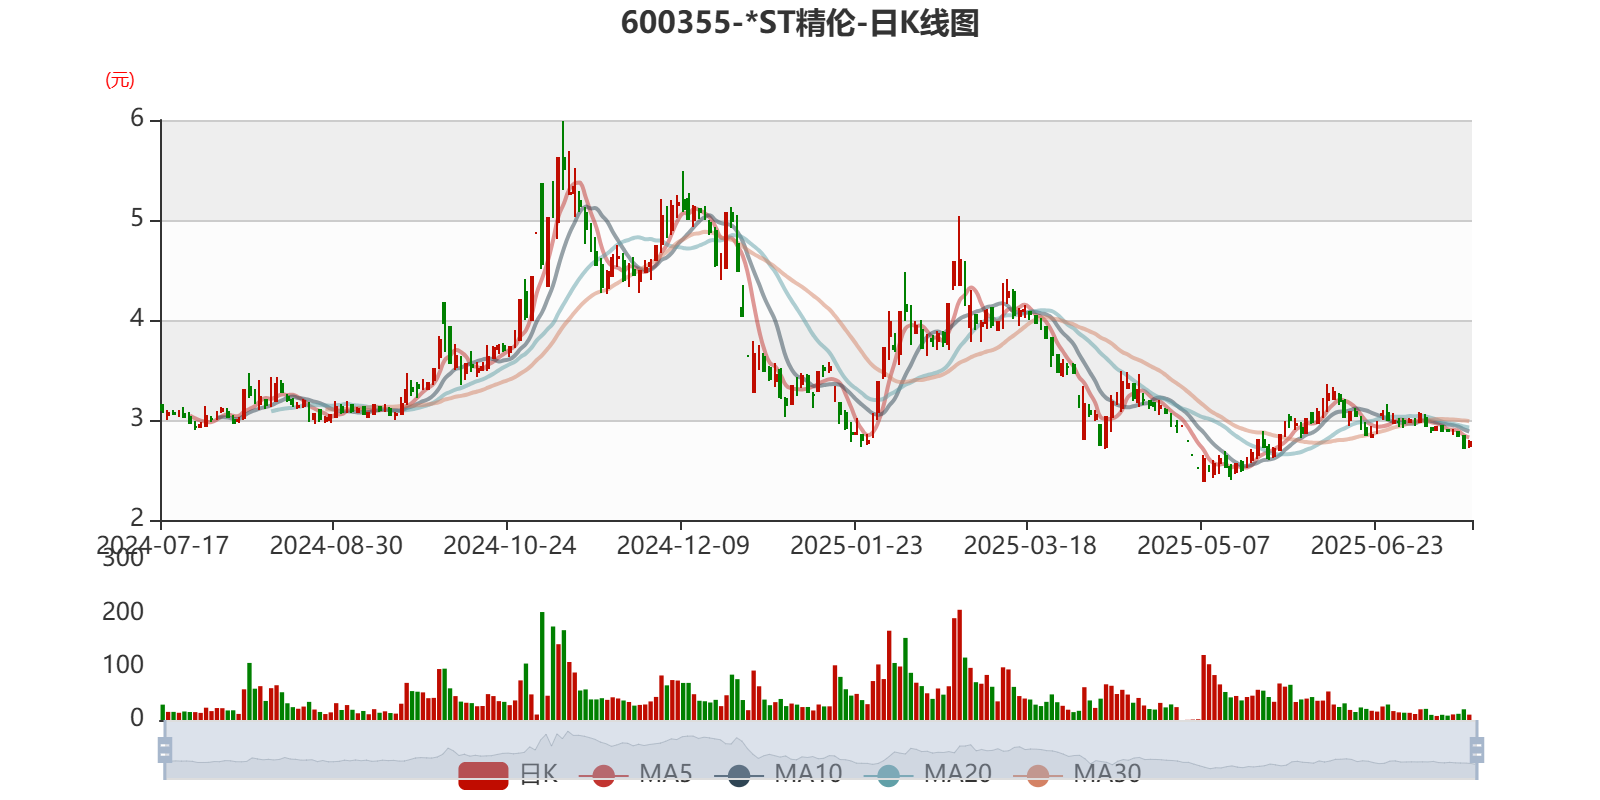Click the volume axis label 200
The width and height of the screenshot is (1600, 800).
click(123, 612)
